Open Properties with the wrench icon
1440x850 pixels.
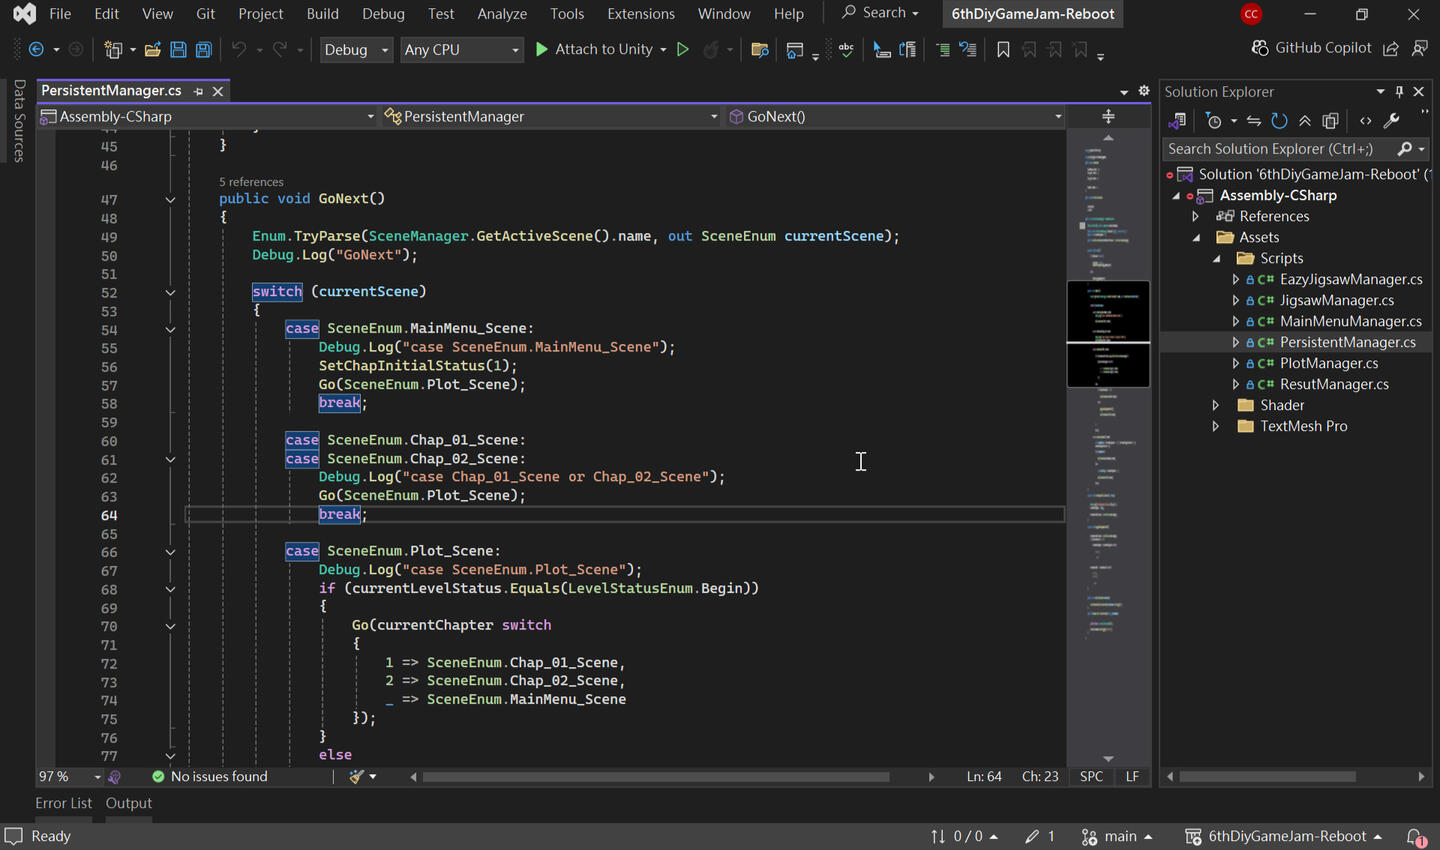pos(1391,121)
